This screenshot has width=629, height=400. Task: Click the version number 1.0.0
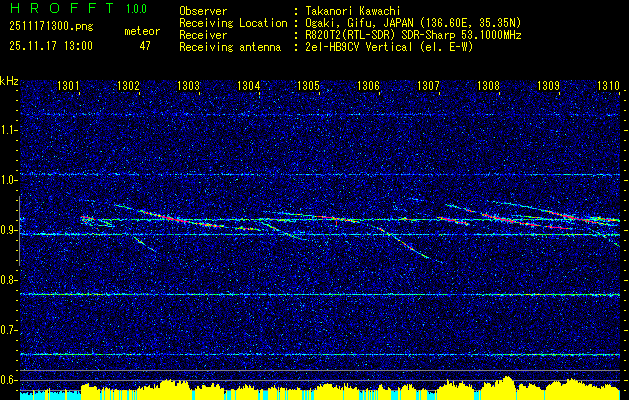tap(136, 9)
